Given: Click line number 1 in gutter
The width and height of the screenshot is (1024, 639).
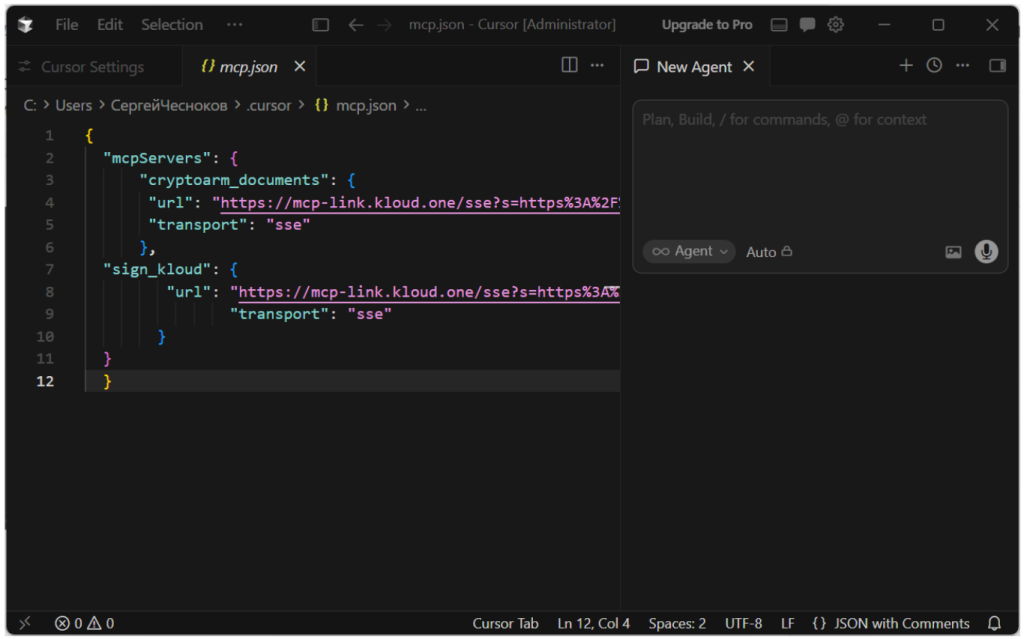Looking at the screenshot, I should tap(50, 136).
